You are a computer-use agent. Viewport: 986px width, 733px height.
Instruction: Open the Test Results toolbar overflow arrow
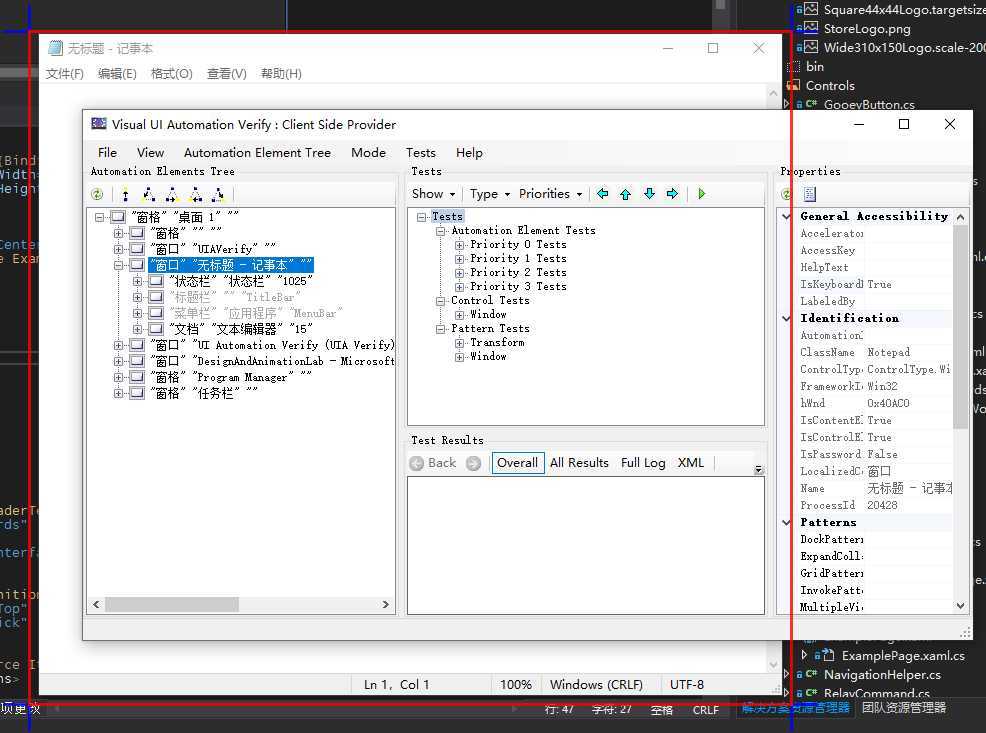(758, 470)
